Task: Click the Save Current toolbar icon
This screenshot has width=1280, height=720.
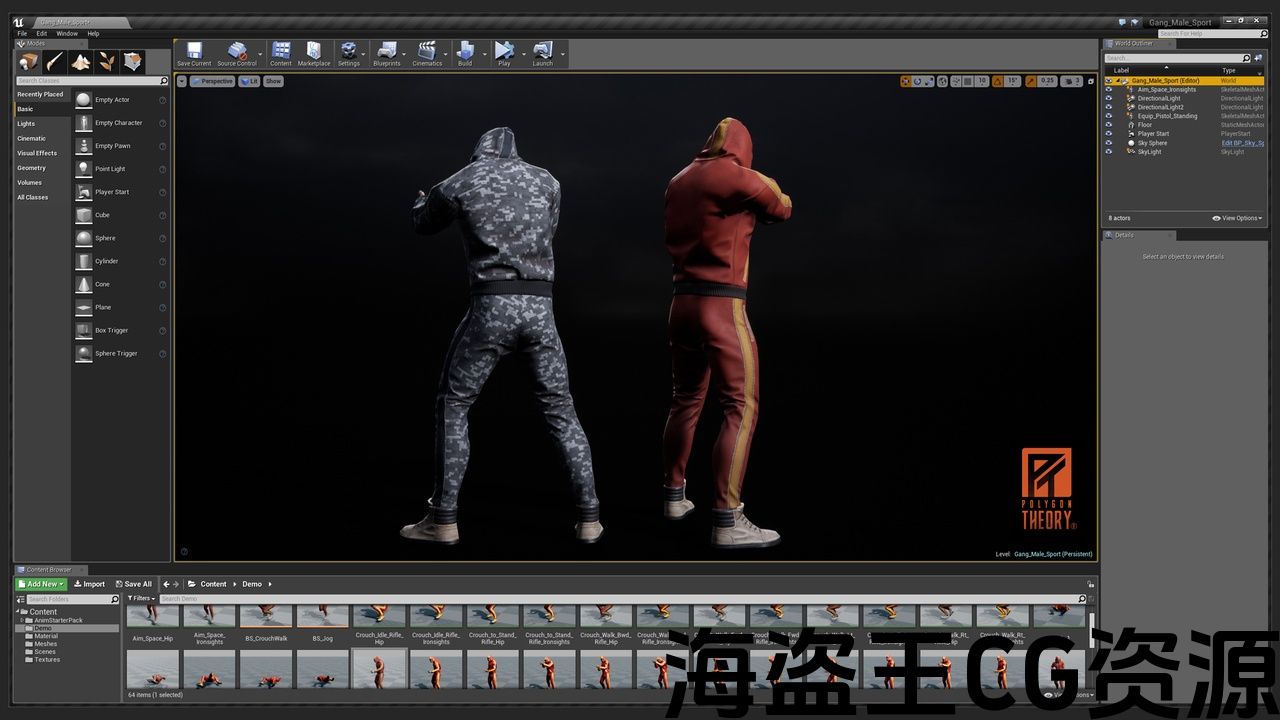Action: (194, 51)
